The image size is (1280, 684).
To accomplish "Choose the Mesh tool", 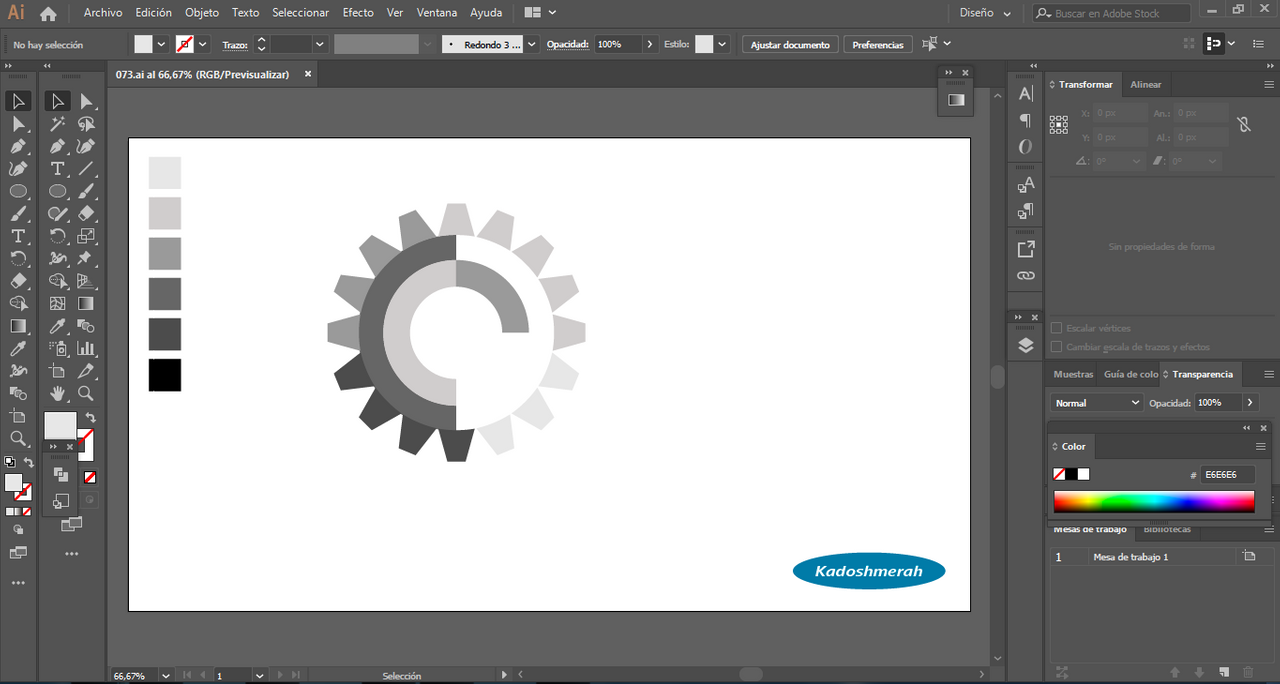I will coord(58,303).
